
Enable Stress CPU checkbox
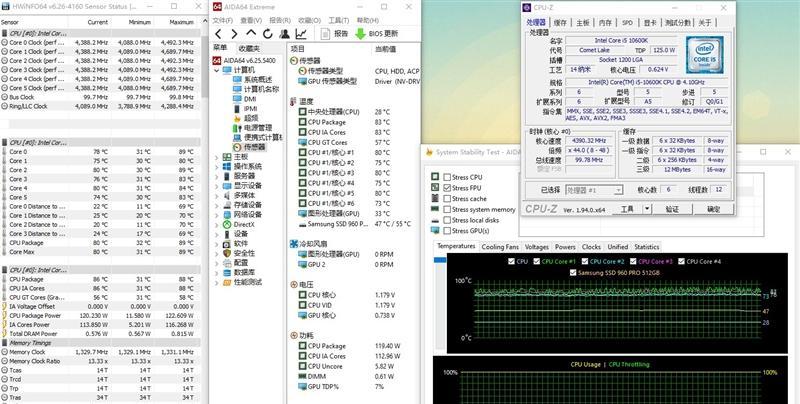[x=447, y=177]
